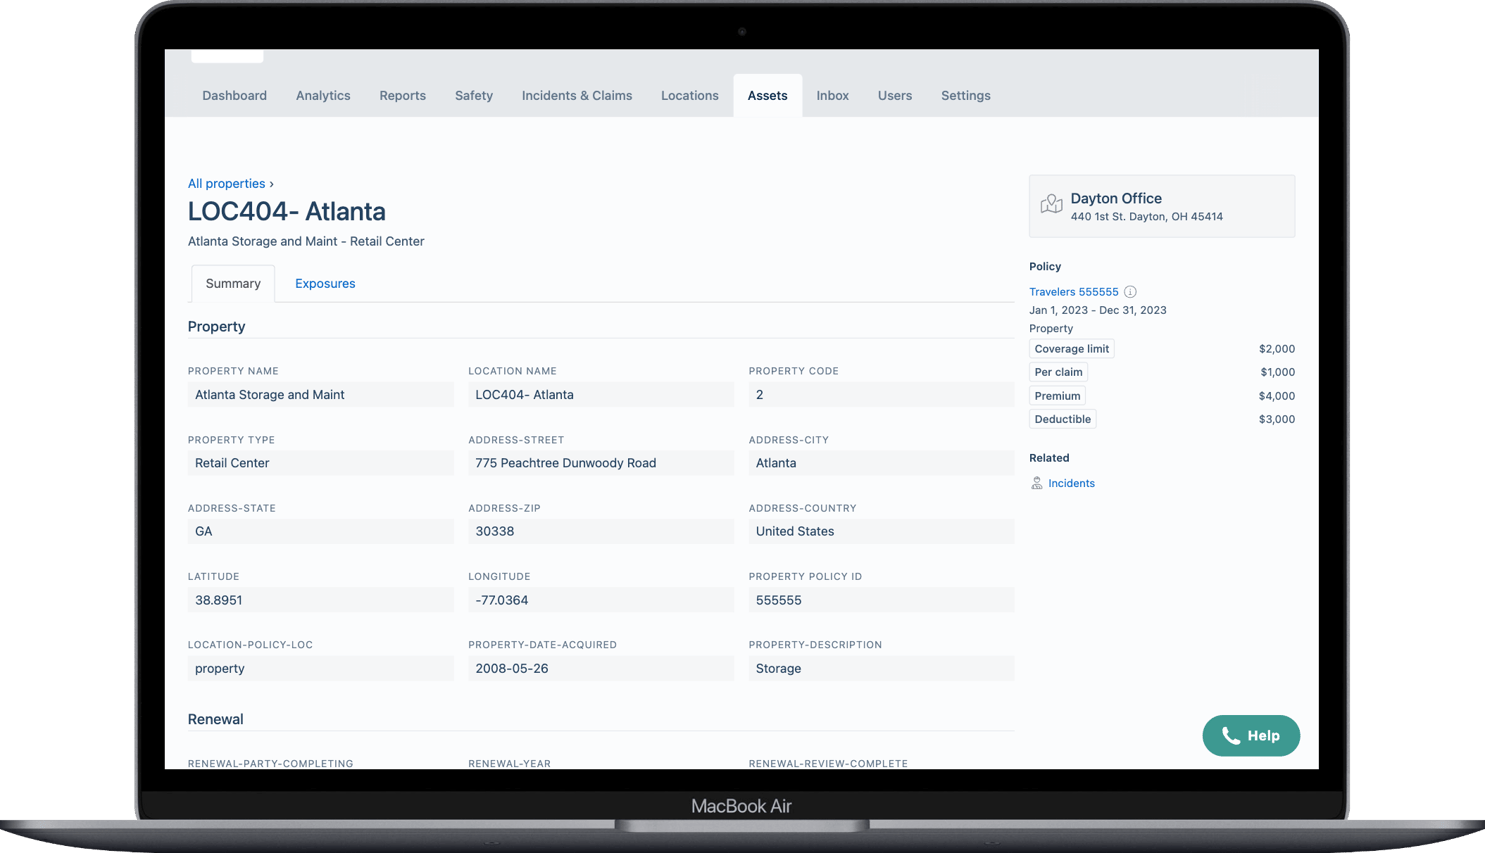
Task: Click the Property-Date-Acquired field
Action: pyautogui.click(x=600, y=668)
